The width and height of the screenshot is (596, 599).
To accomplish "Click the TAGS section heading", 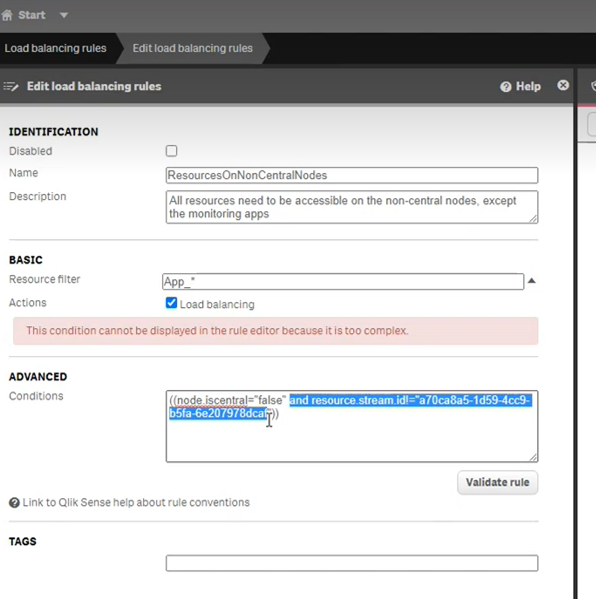I will tap(23, 541).
